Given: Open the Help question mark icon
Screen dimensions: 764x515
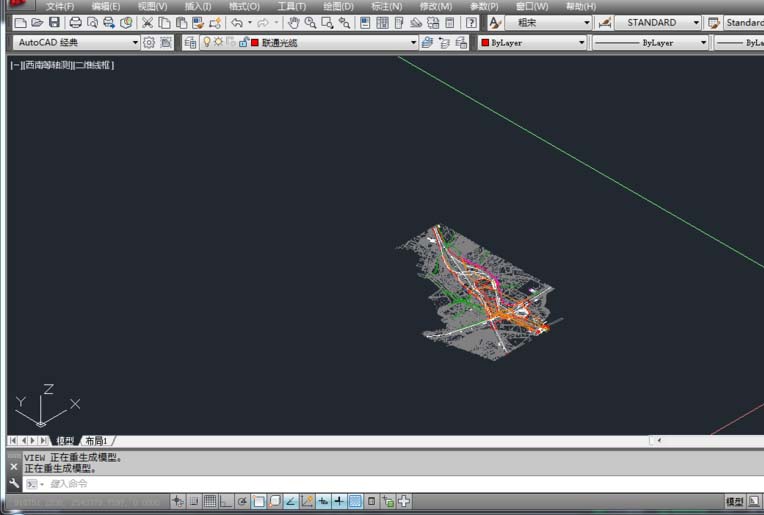Looking at the screenshot, I should [x=470, y=22].
